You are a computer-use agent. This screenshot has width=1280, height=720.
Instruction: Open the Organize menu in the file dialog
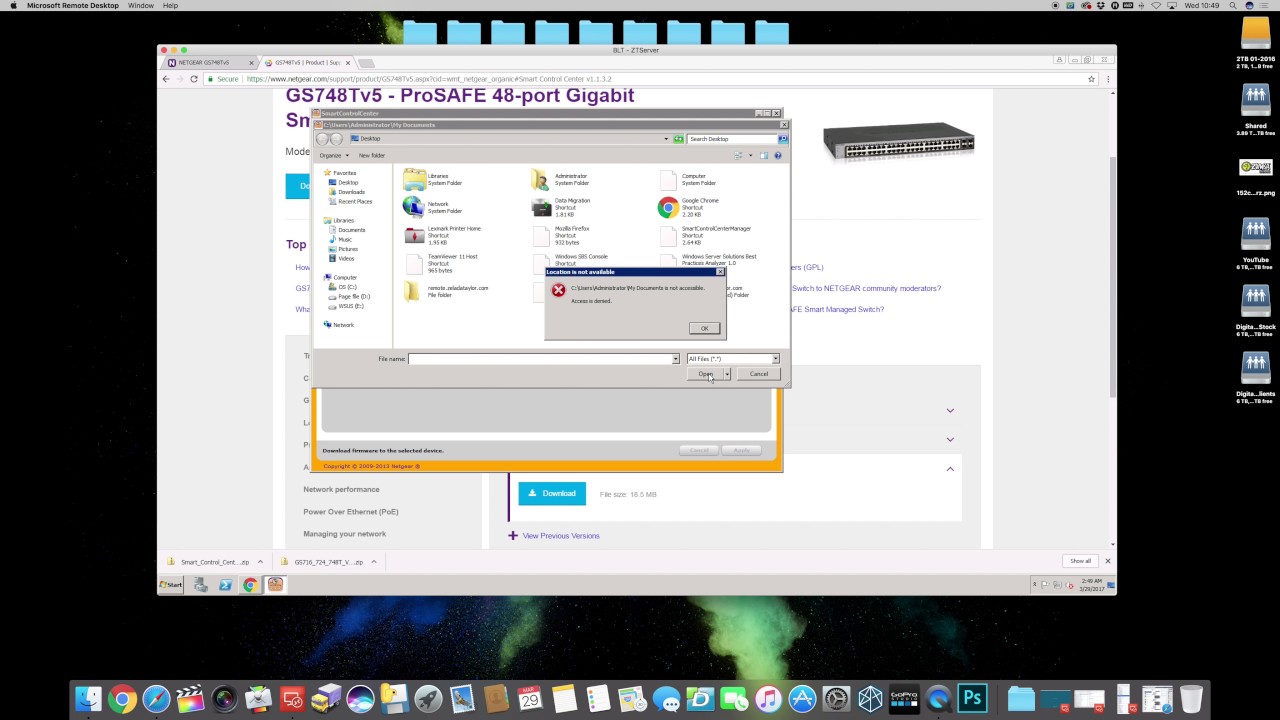334,155
